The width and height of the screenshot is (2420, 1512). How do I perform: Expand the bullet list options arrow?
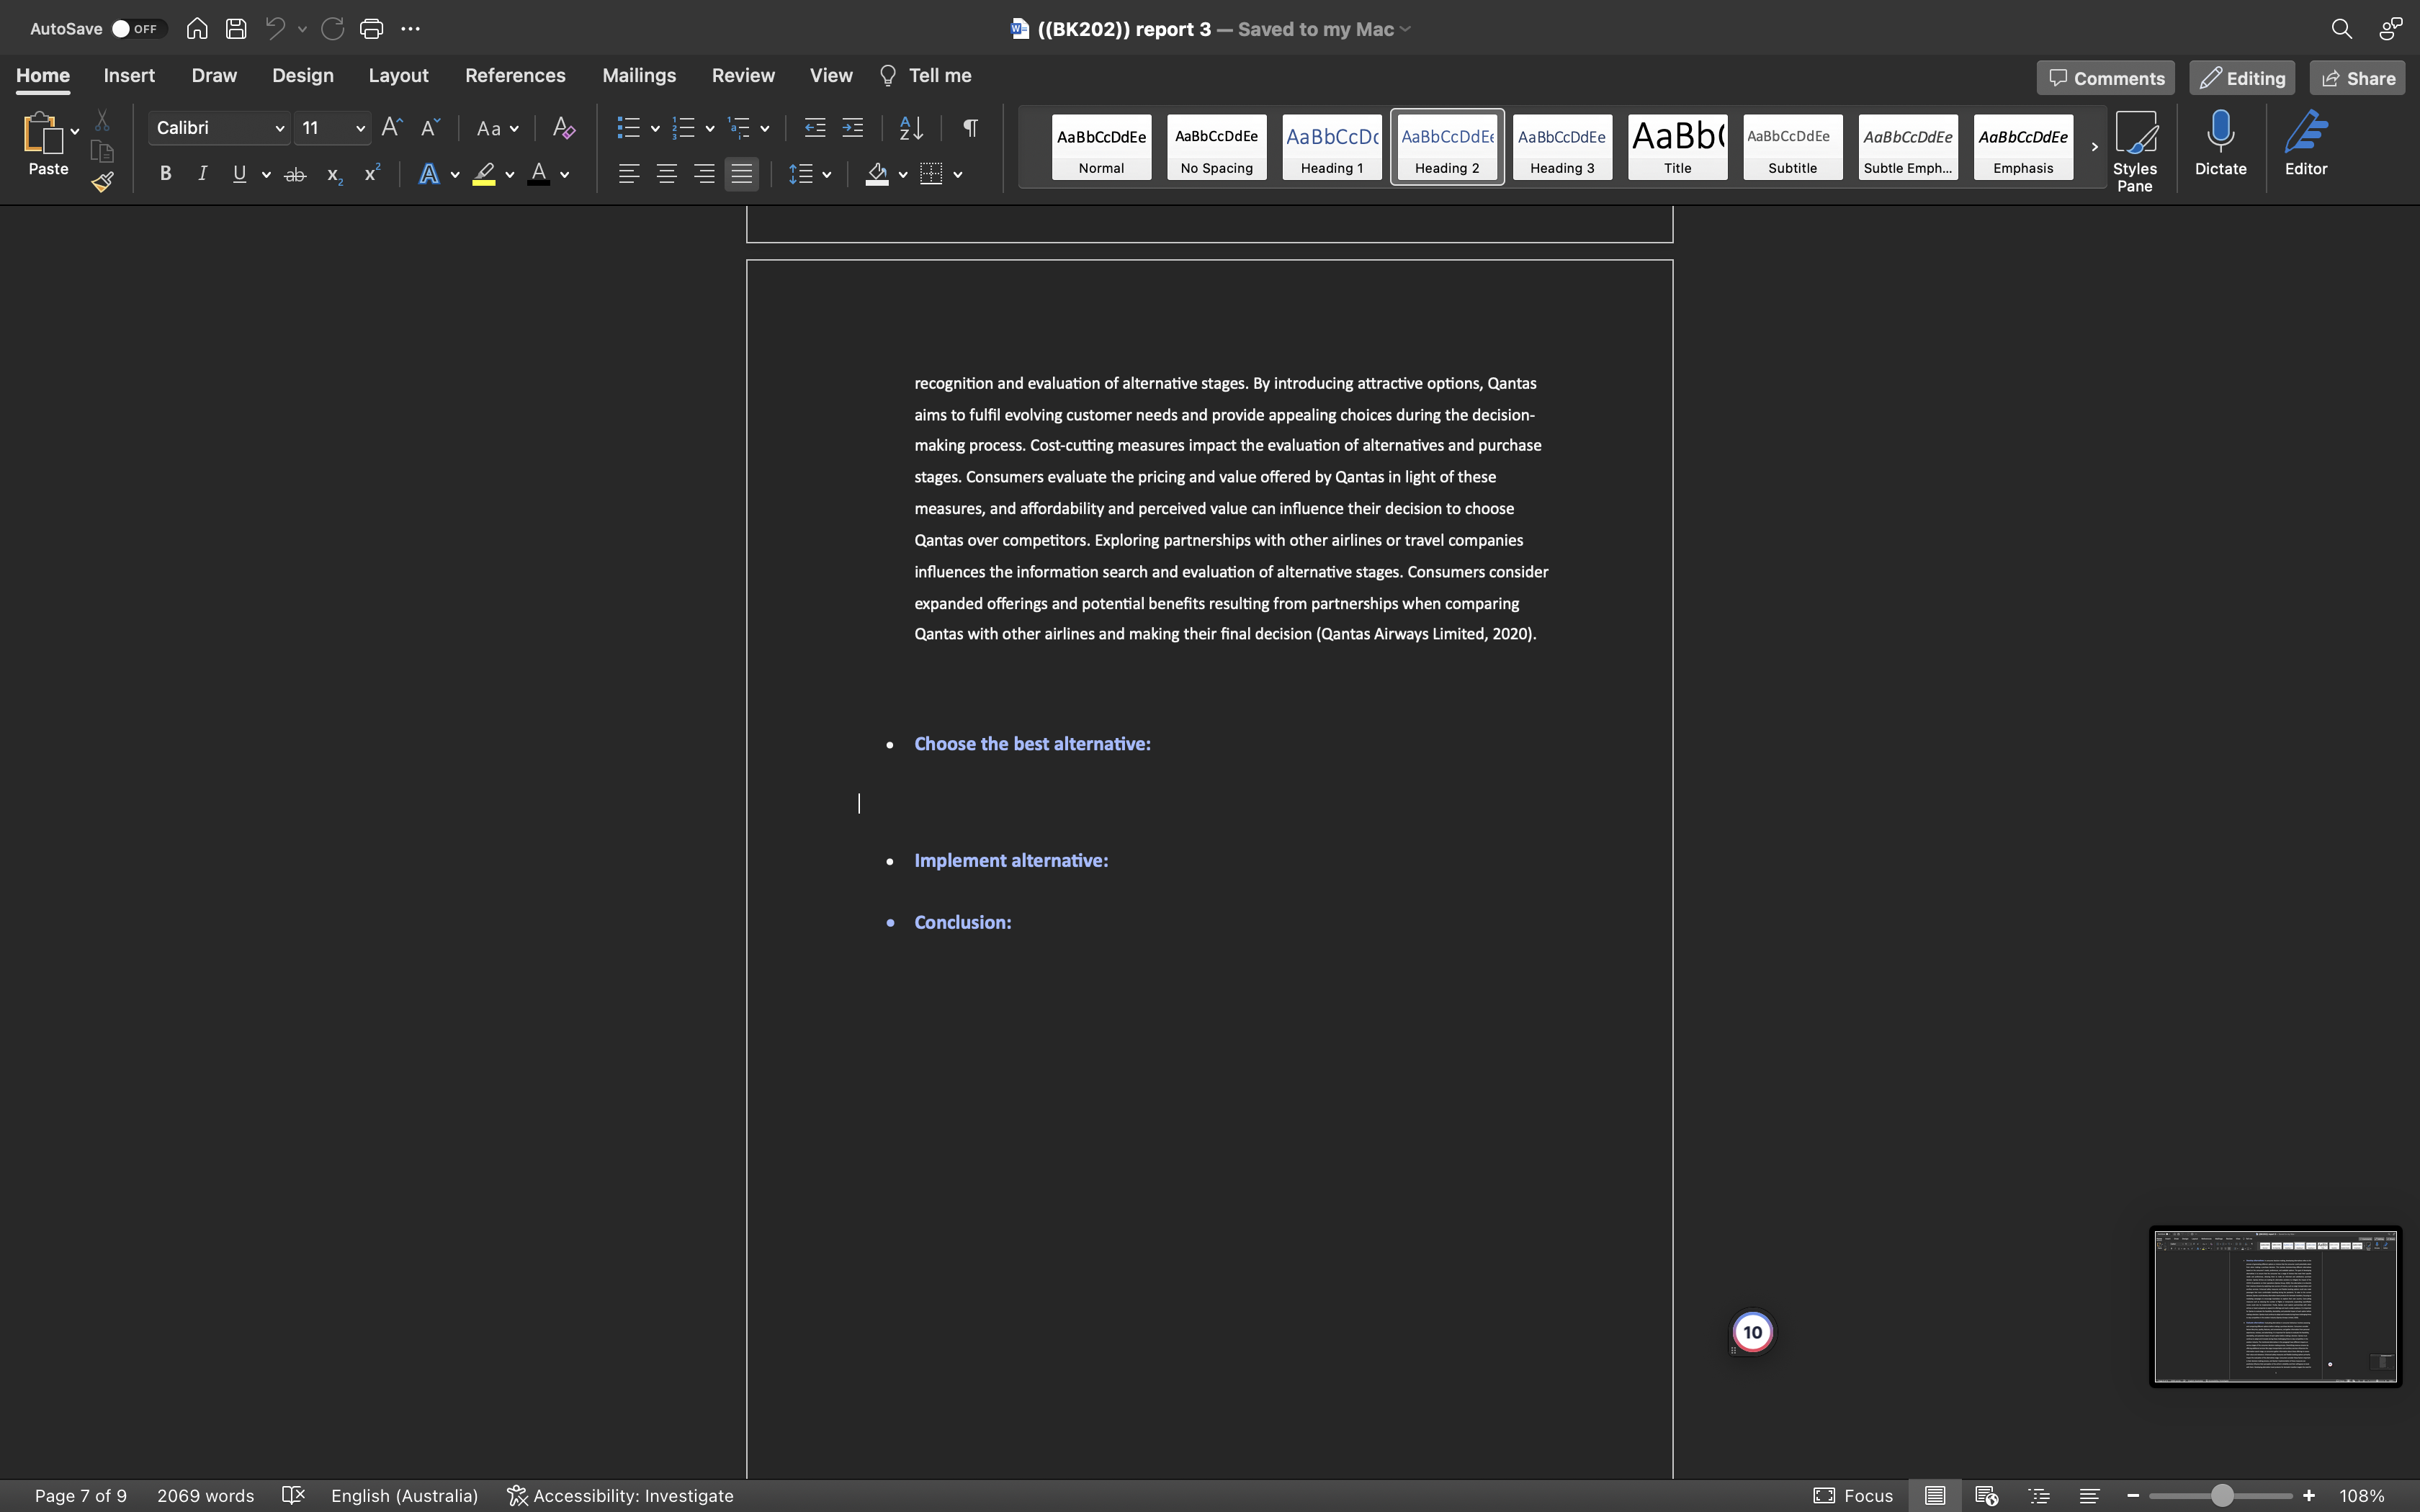tap(655, 128)
